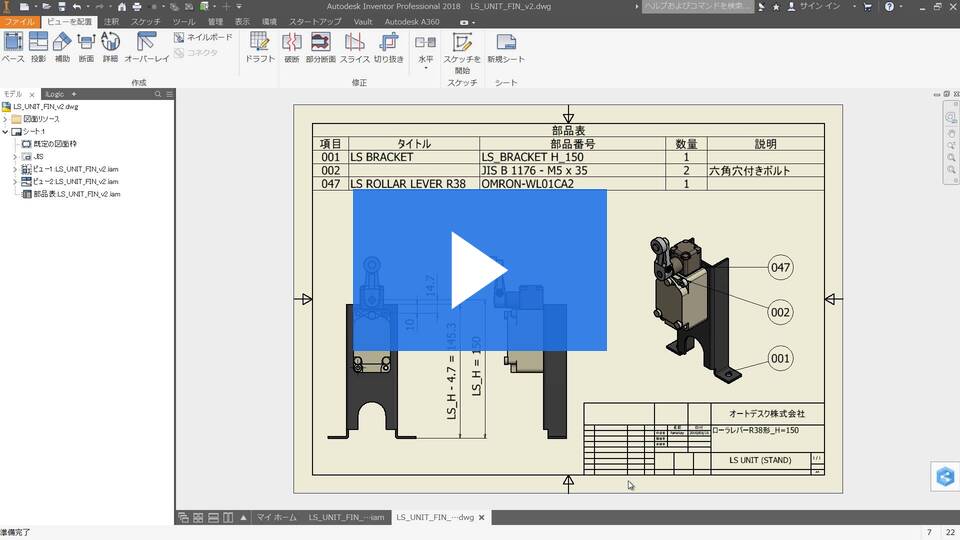
Task: Click the tile grid layout icon in bottom bar
Action: [198, 517]
